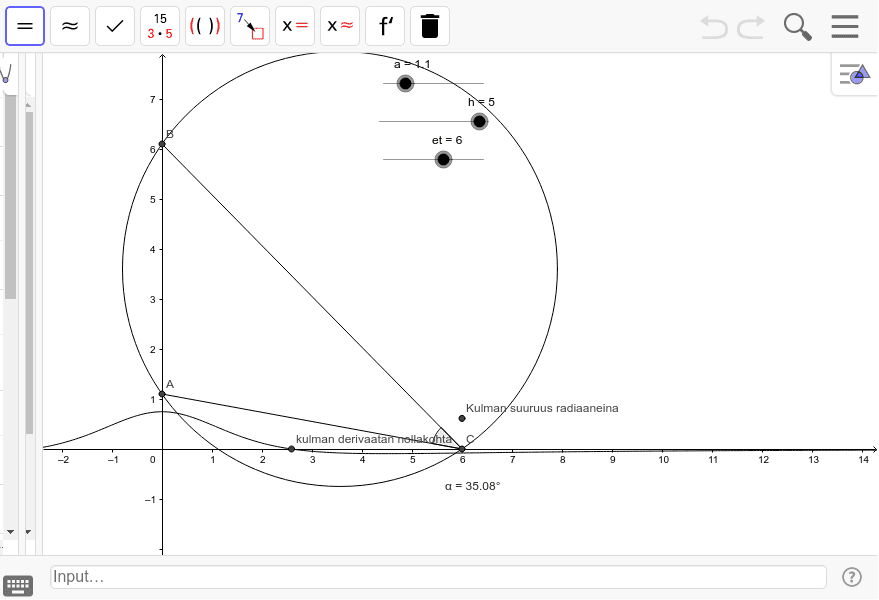Click the Delete trash can tool
879x600 pixels.
pos(430,26)
